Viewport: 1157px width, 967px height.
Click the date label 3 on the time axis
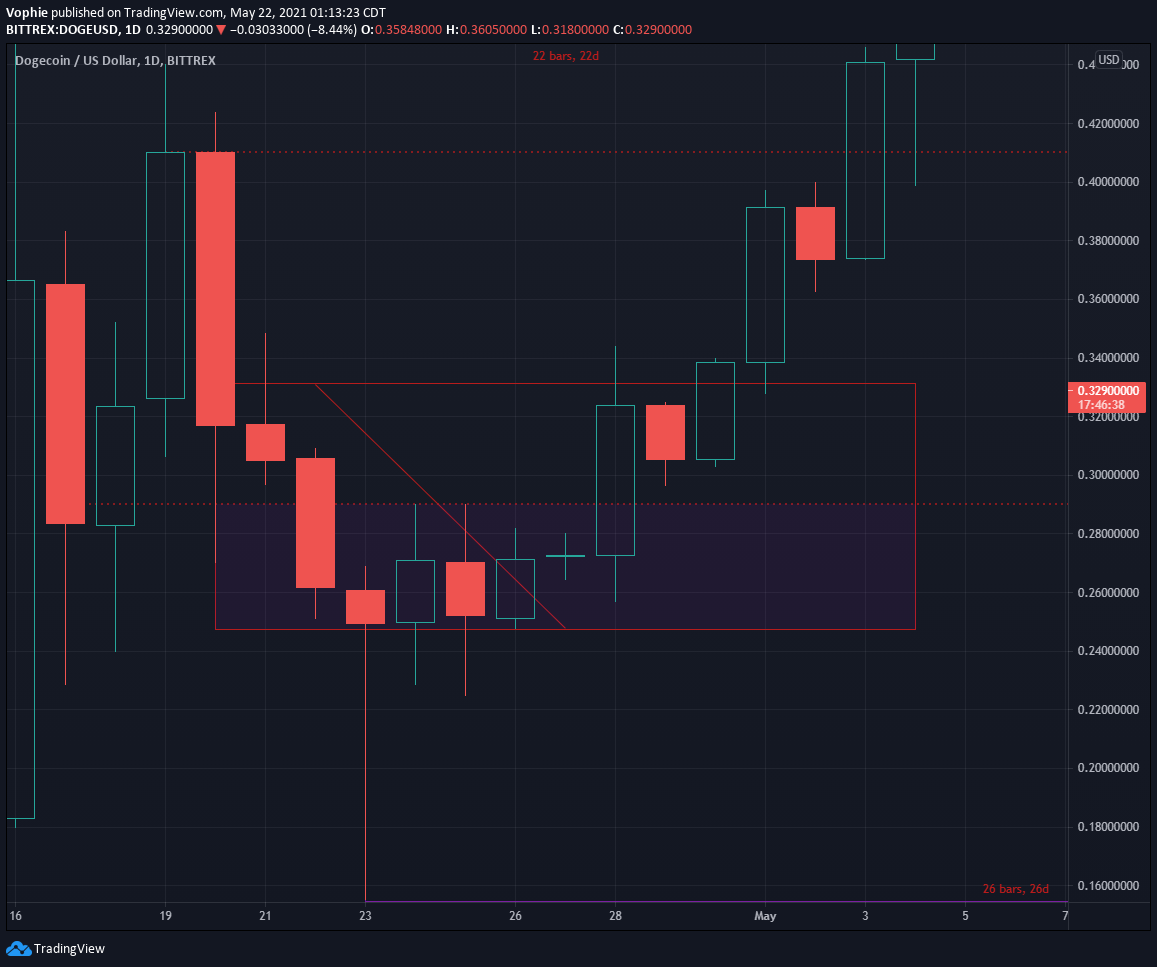pos(866,916)
